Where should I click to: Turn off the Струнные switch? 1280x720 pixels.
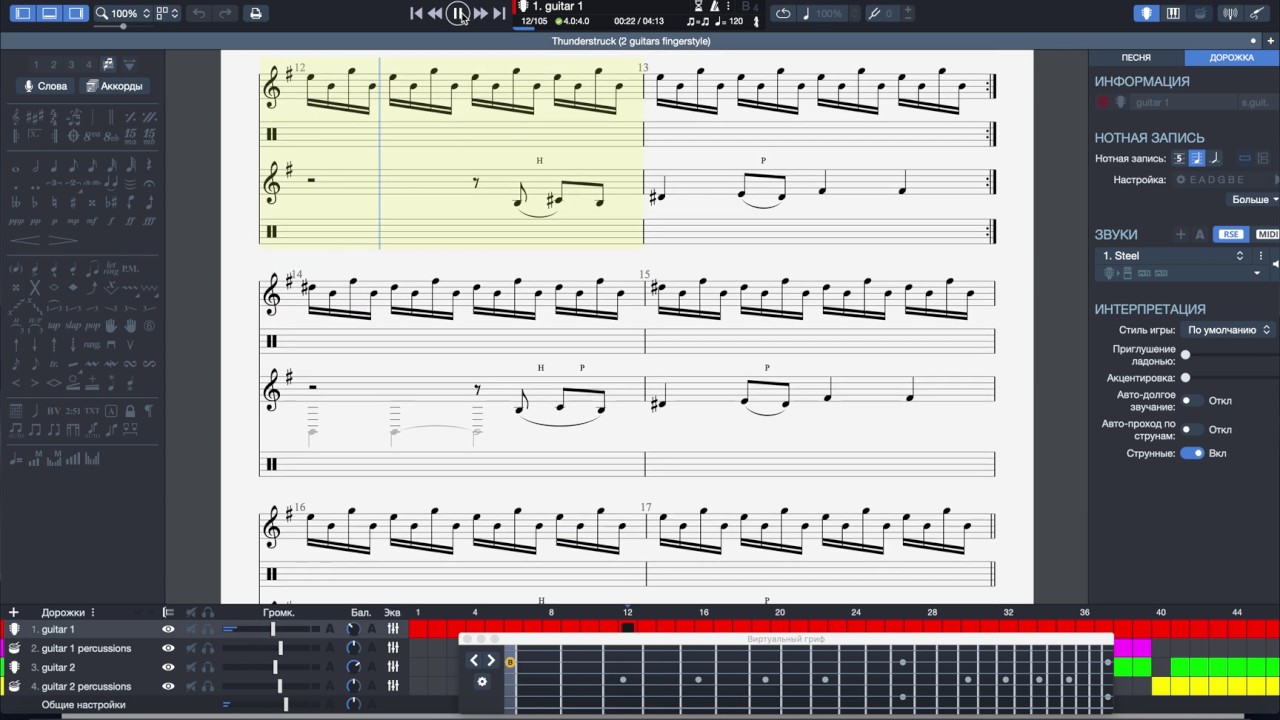pos(1192,453)
